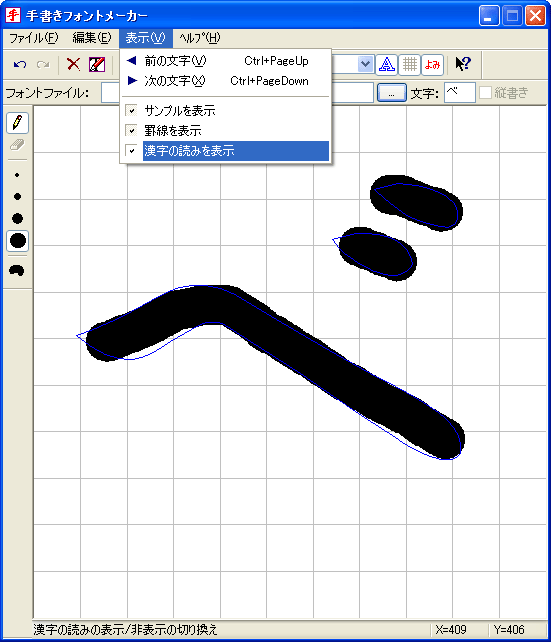
Task: Toggle sample display with the blue A icon
Action: tap(386, 64)
